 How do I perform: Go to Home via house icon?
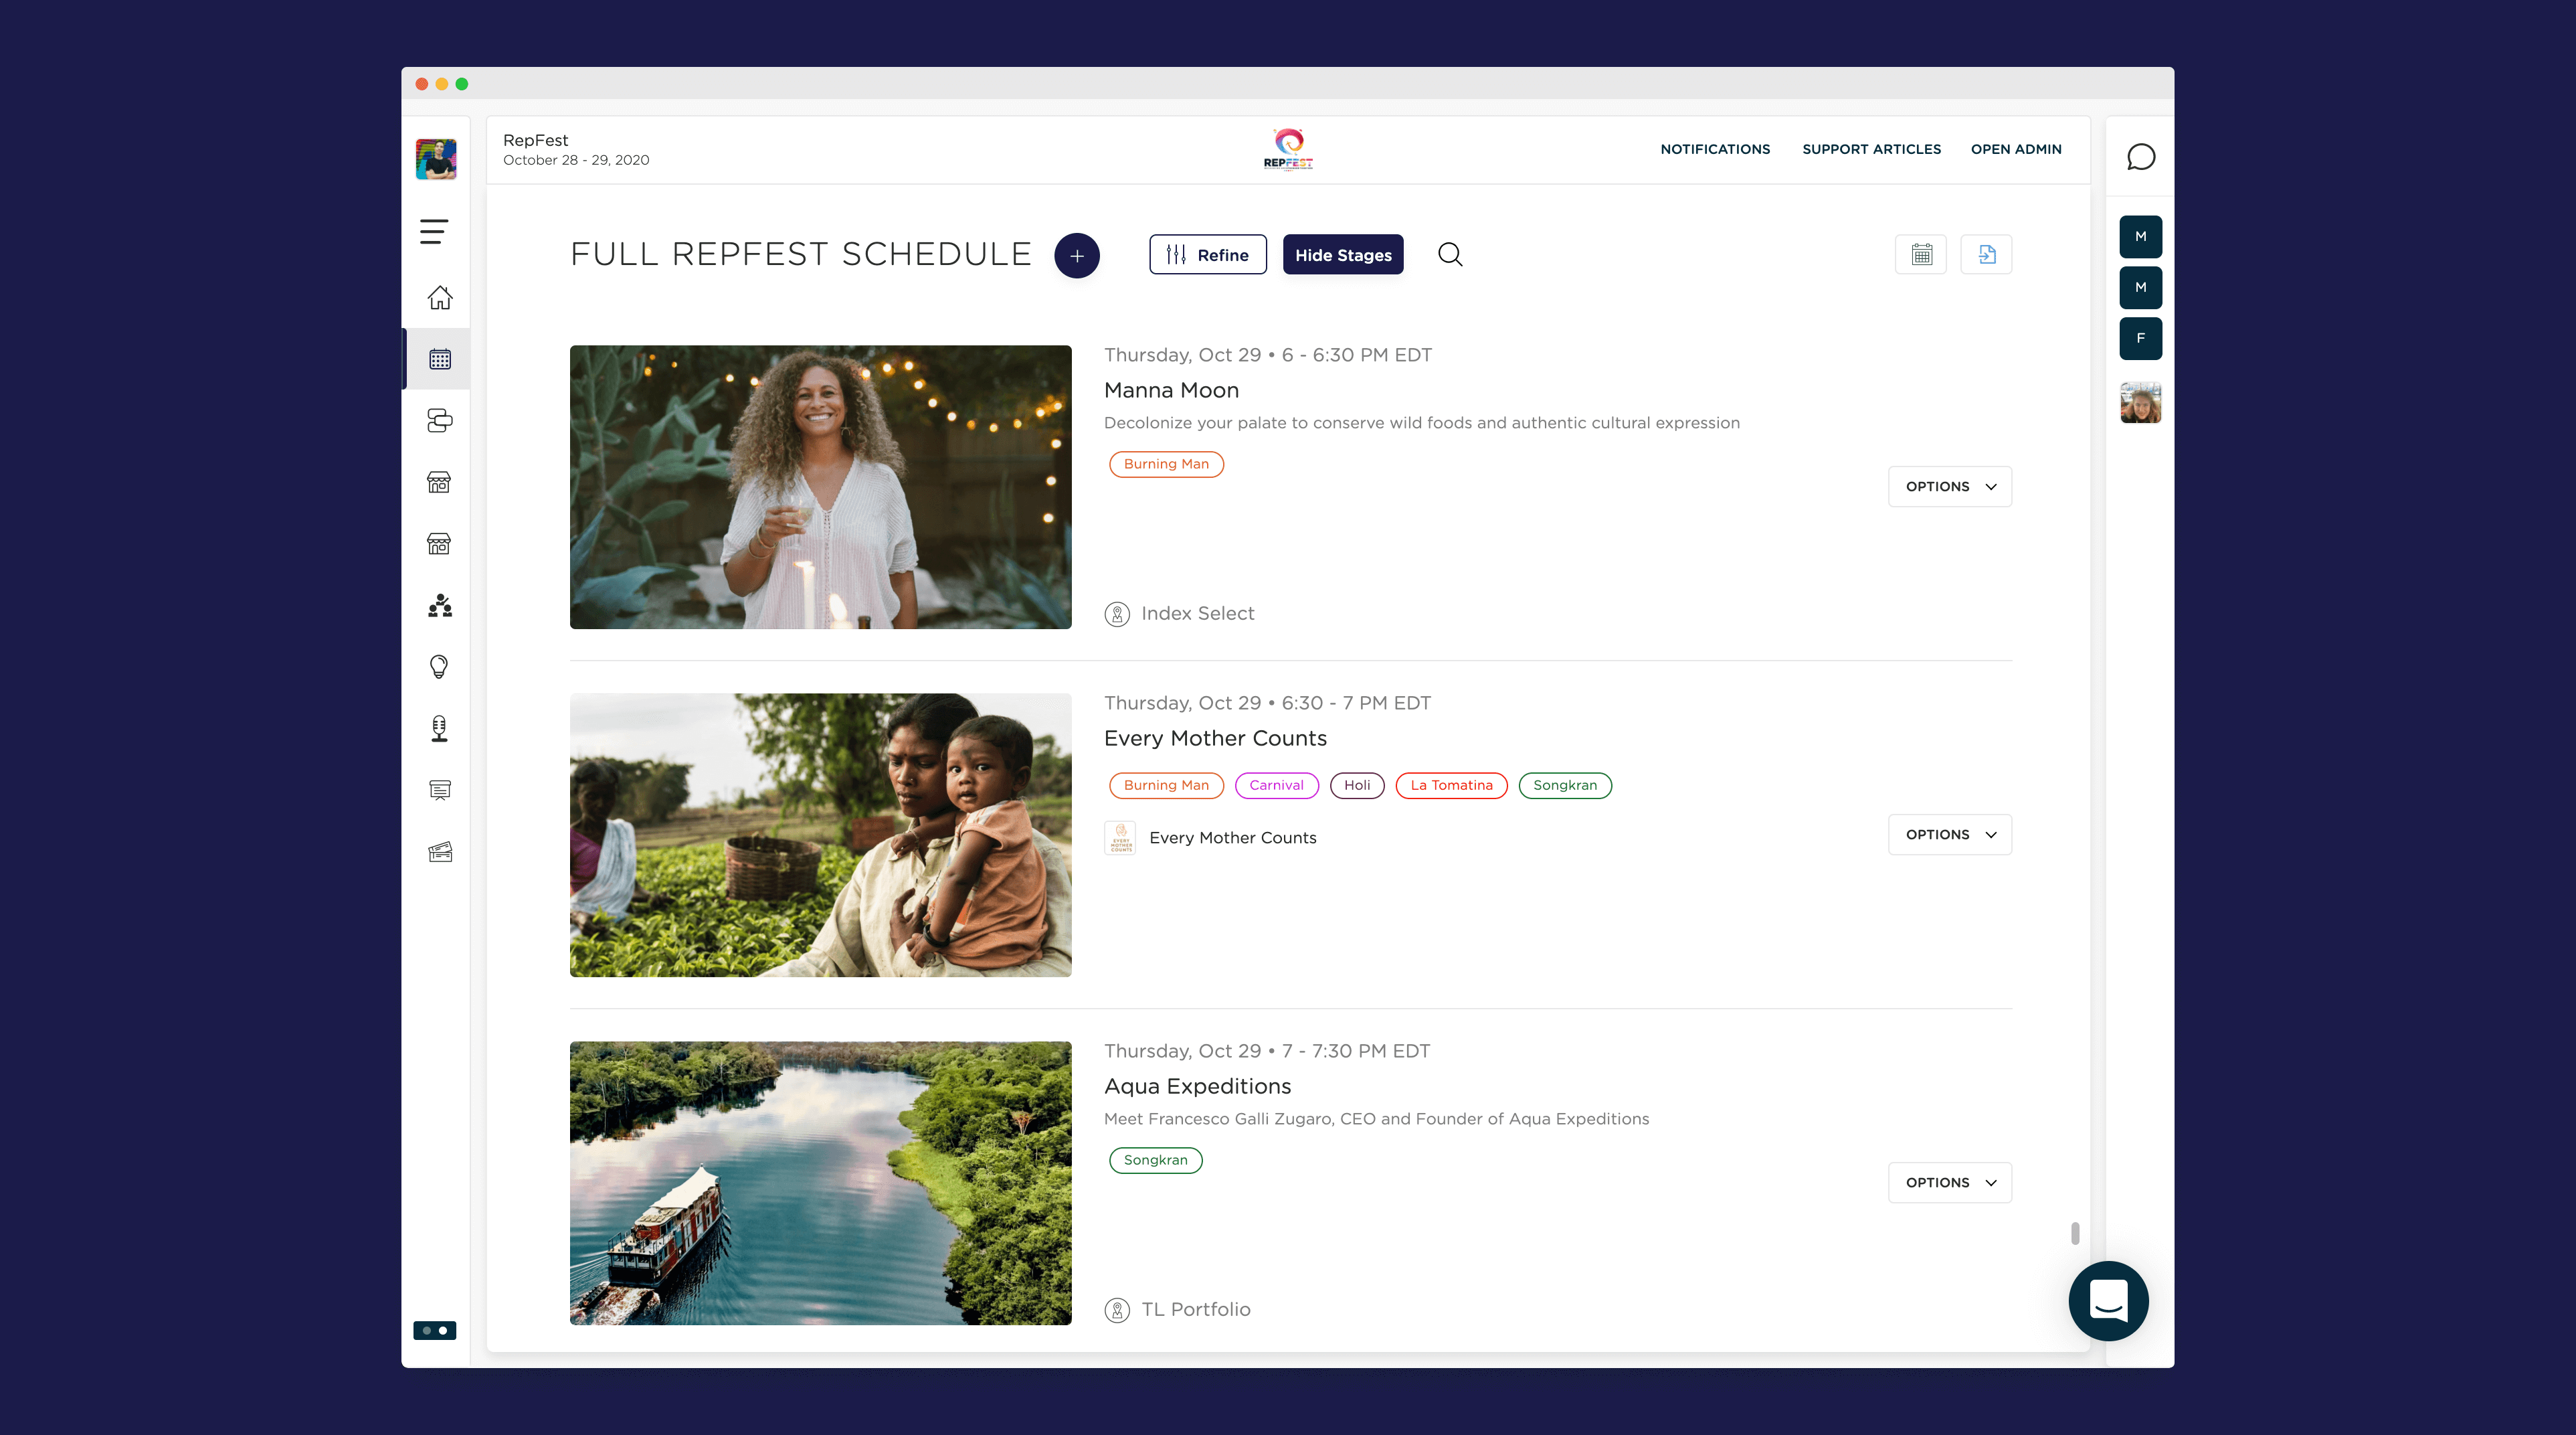(439, 298)
